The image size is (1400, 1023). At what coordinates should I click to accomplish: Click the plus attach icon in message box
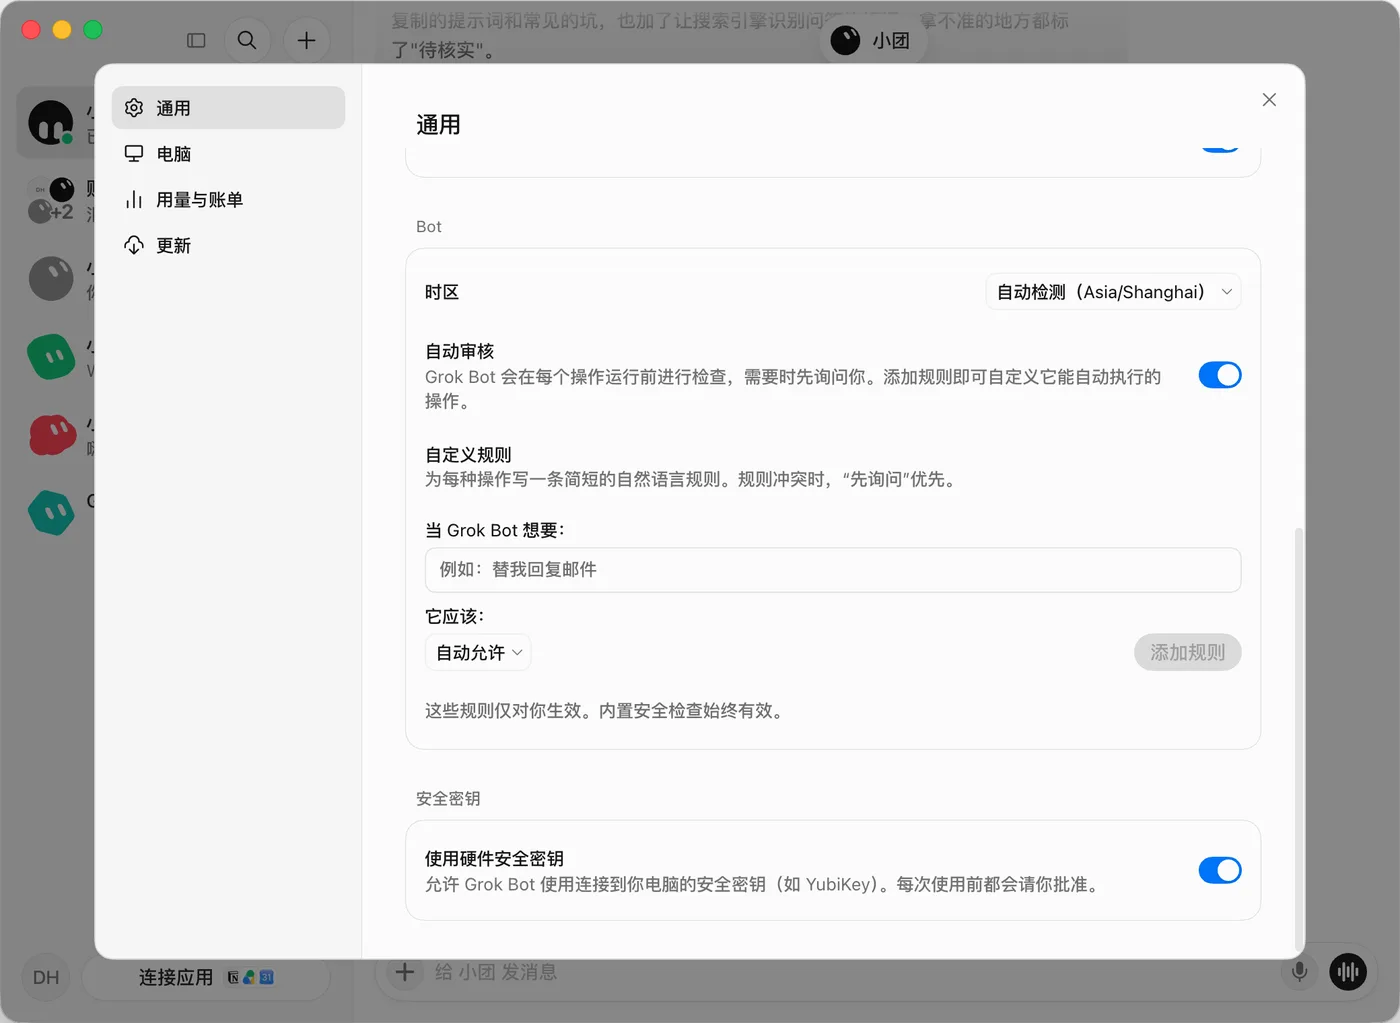(405, 972)
